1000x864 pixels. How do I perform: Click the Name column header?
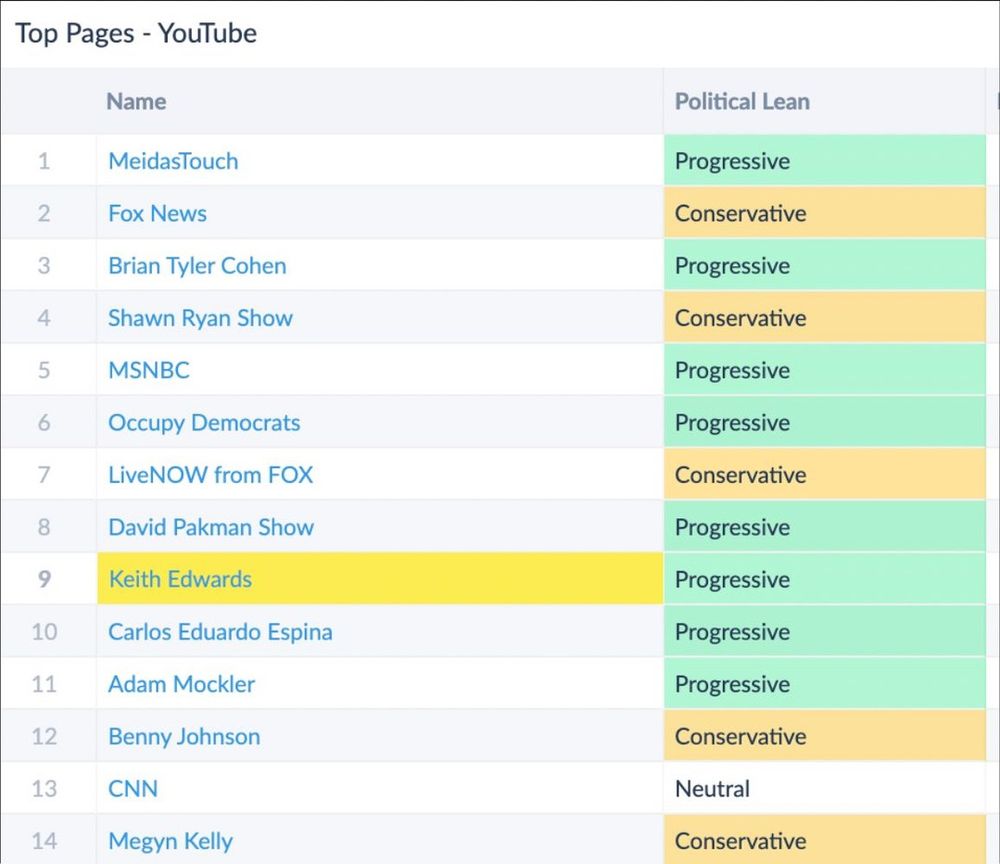click(136, 101)
